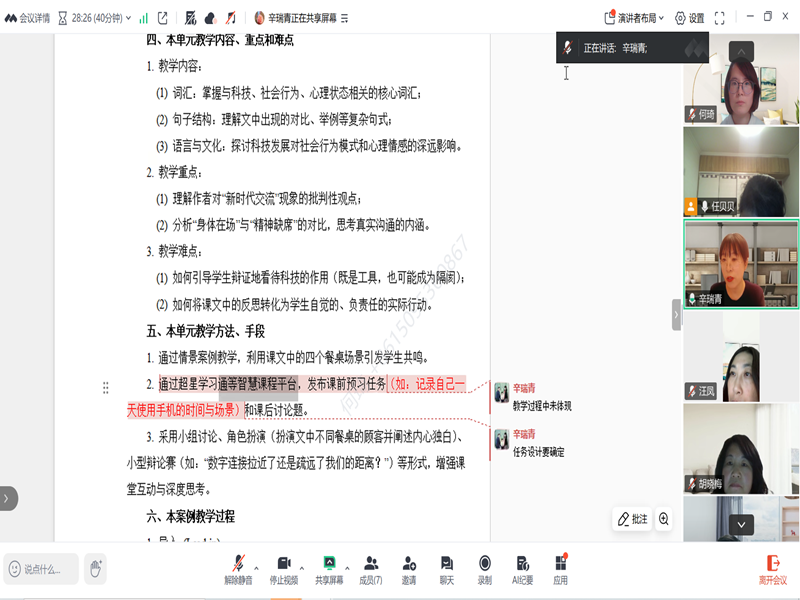
Task: Start recording with 录制 icon
Action: pyautogui.click(x=485, y=568)
